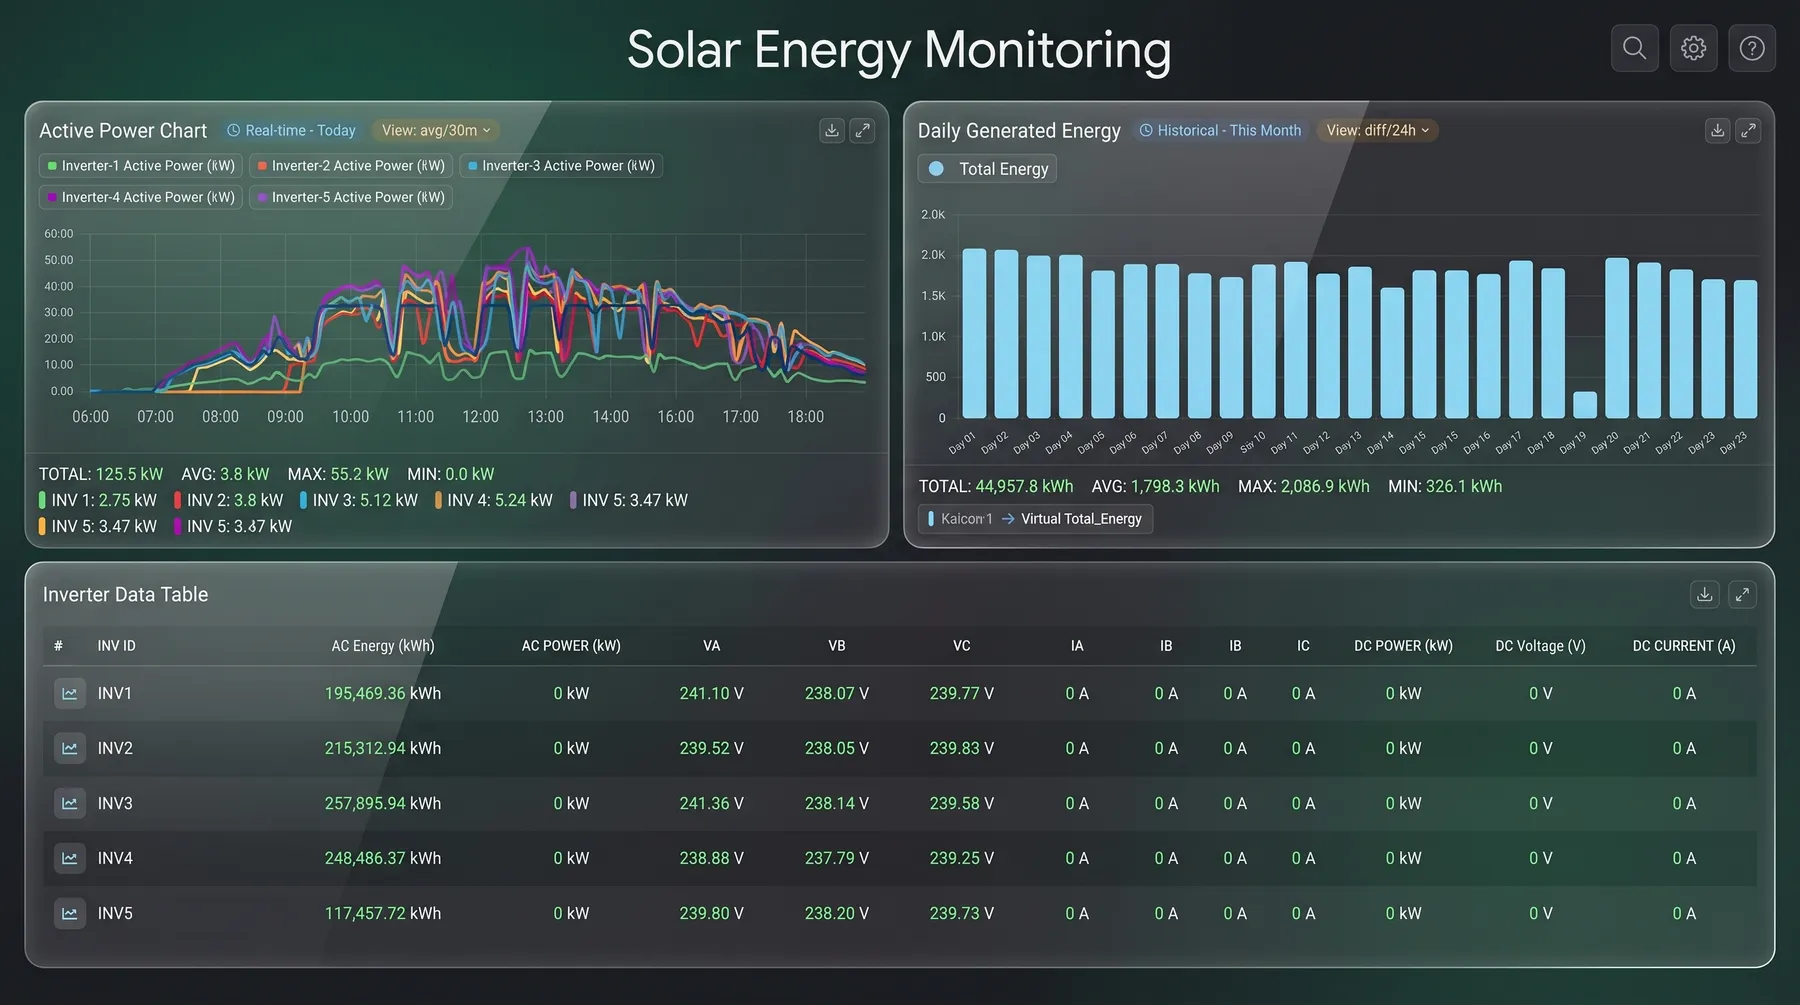The height and width of the screenshot is (1005, 1800).
Task: Open chart icon for INV5 row
Action: pyautogui.click(x=70, y=914)
